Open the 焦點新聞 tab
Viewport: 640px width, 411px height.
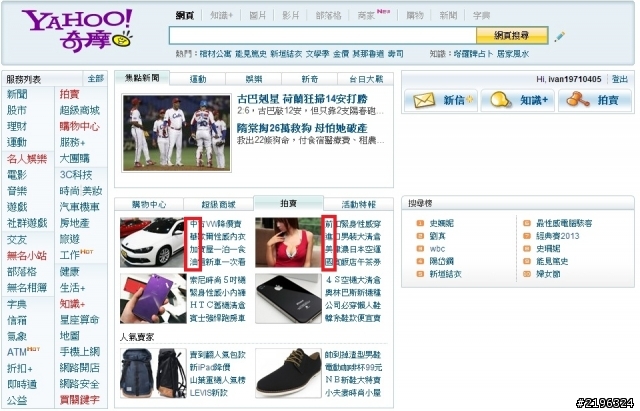click(x=142, y=78)
